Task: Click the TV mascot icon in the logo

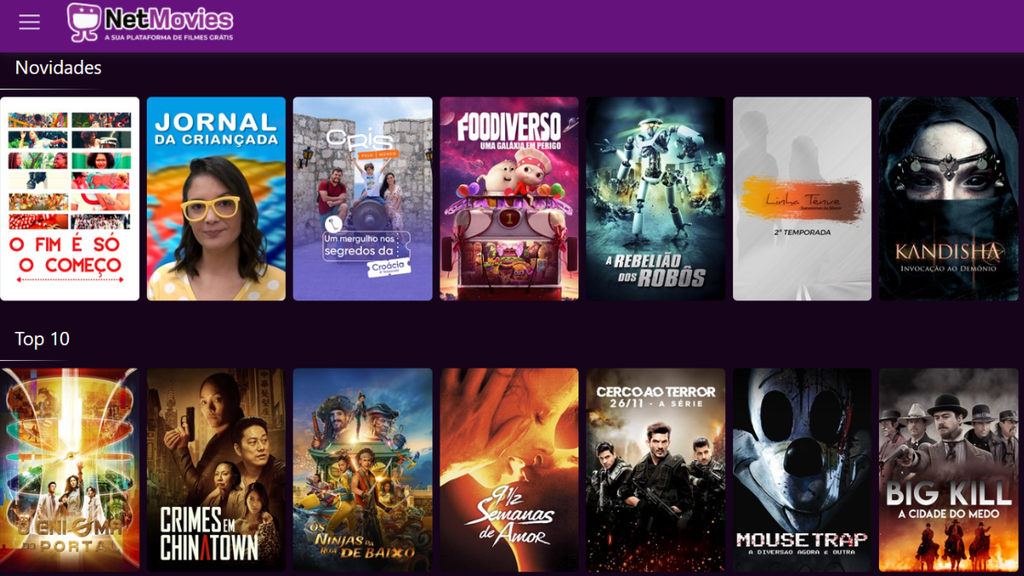Action: pyautogui.click(x=84, y=22)
